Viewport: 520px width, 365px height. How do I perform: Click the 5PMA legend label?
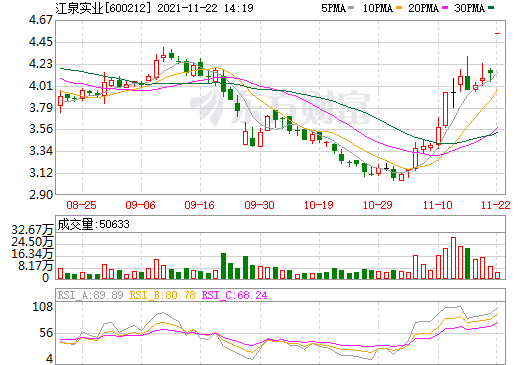333,8
